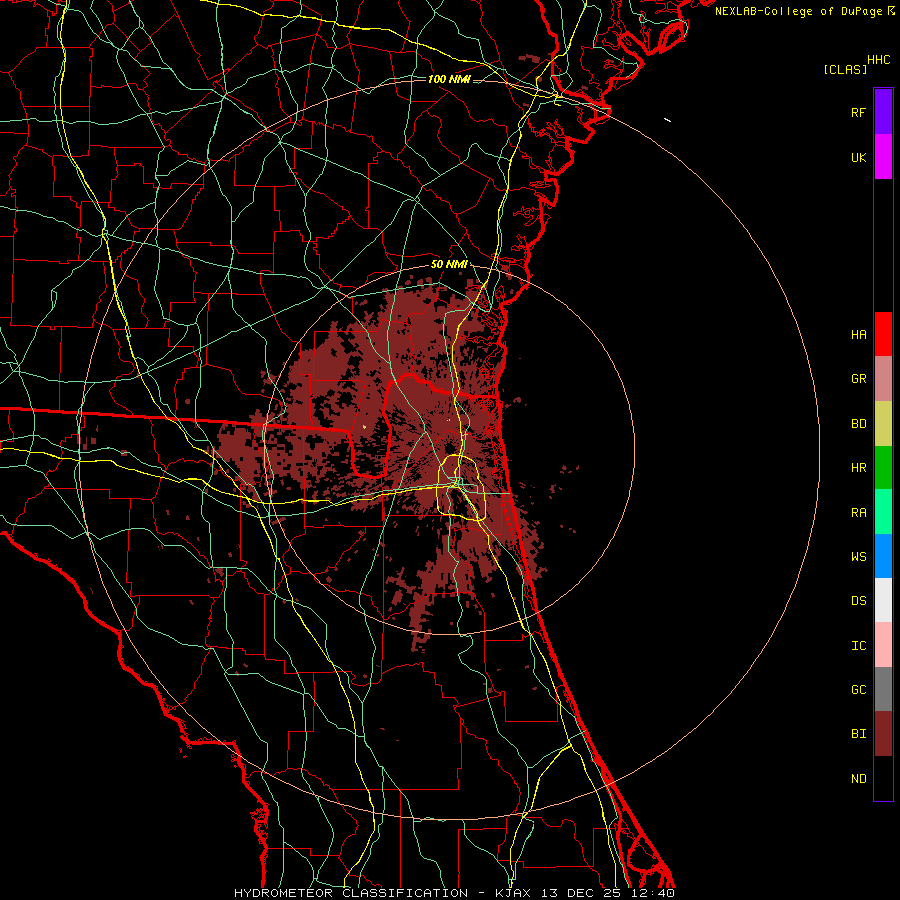Viewport: 900px width, 900px height.
Task: Click the NEXLAB-College of DuPage text
Action: (798, 11)
